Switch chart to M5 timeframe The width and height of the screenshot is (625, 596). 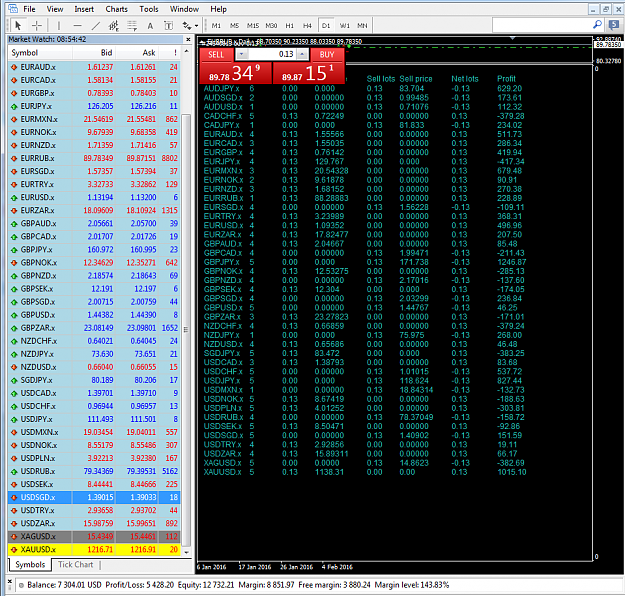234,26
